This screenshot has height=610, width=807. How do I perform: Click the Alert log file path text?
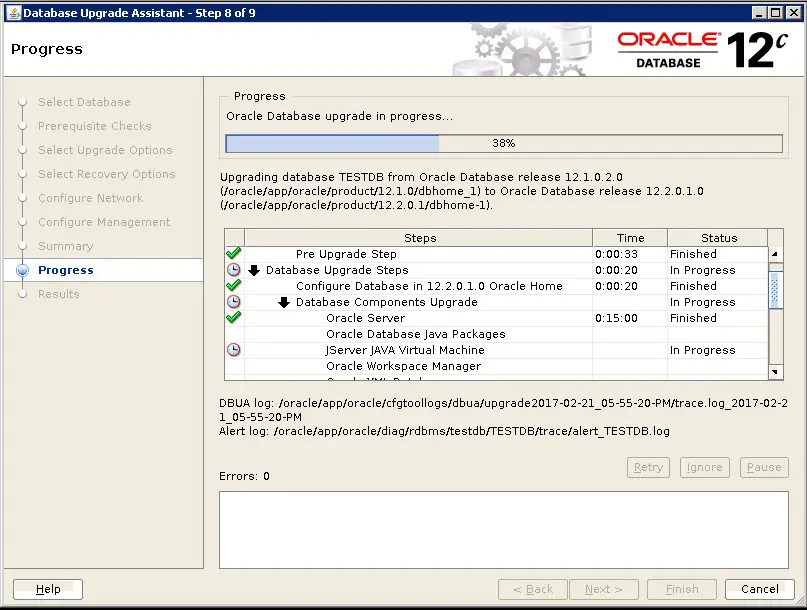coord(471,431)
